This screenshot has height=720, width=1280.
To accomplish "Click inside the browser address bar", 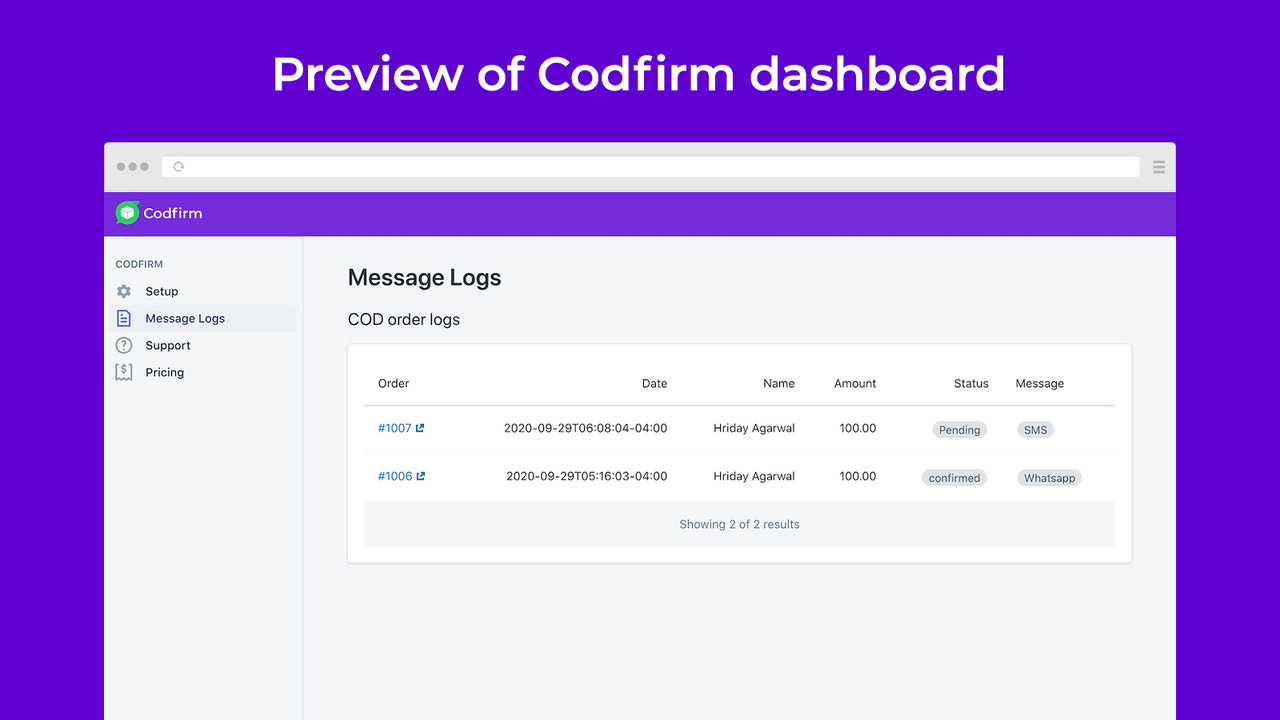I will click(x=650, y=166).
